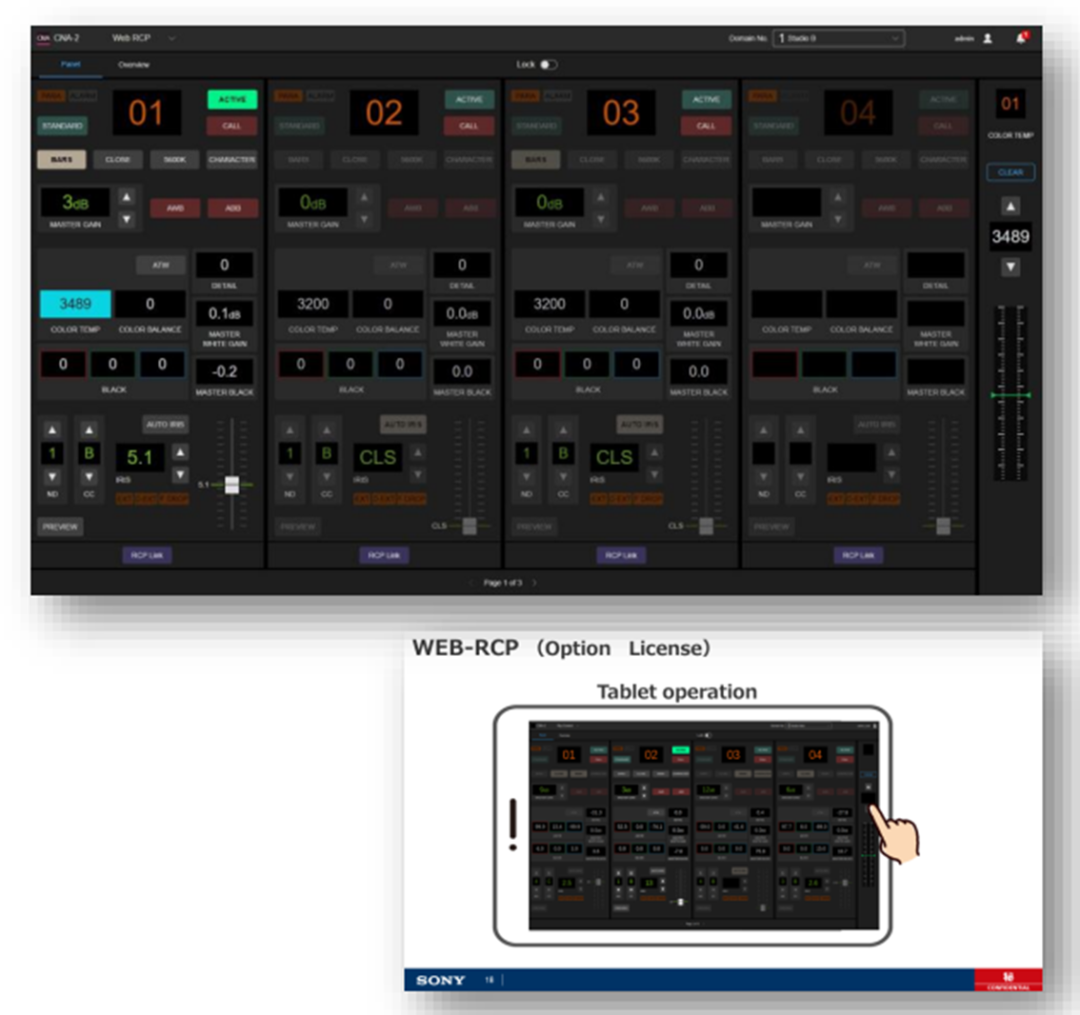Click RCP Link under camera 01
Viewport: 1080px width, 1015px height.
pyautogui.click(x=147, y=555)
